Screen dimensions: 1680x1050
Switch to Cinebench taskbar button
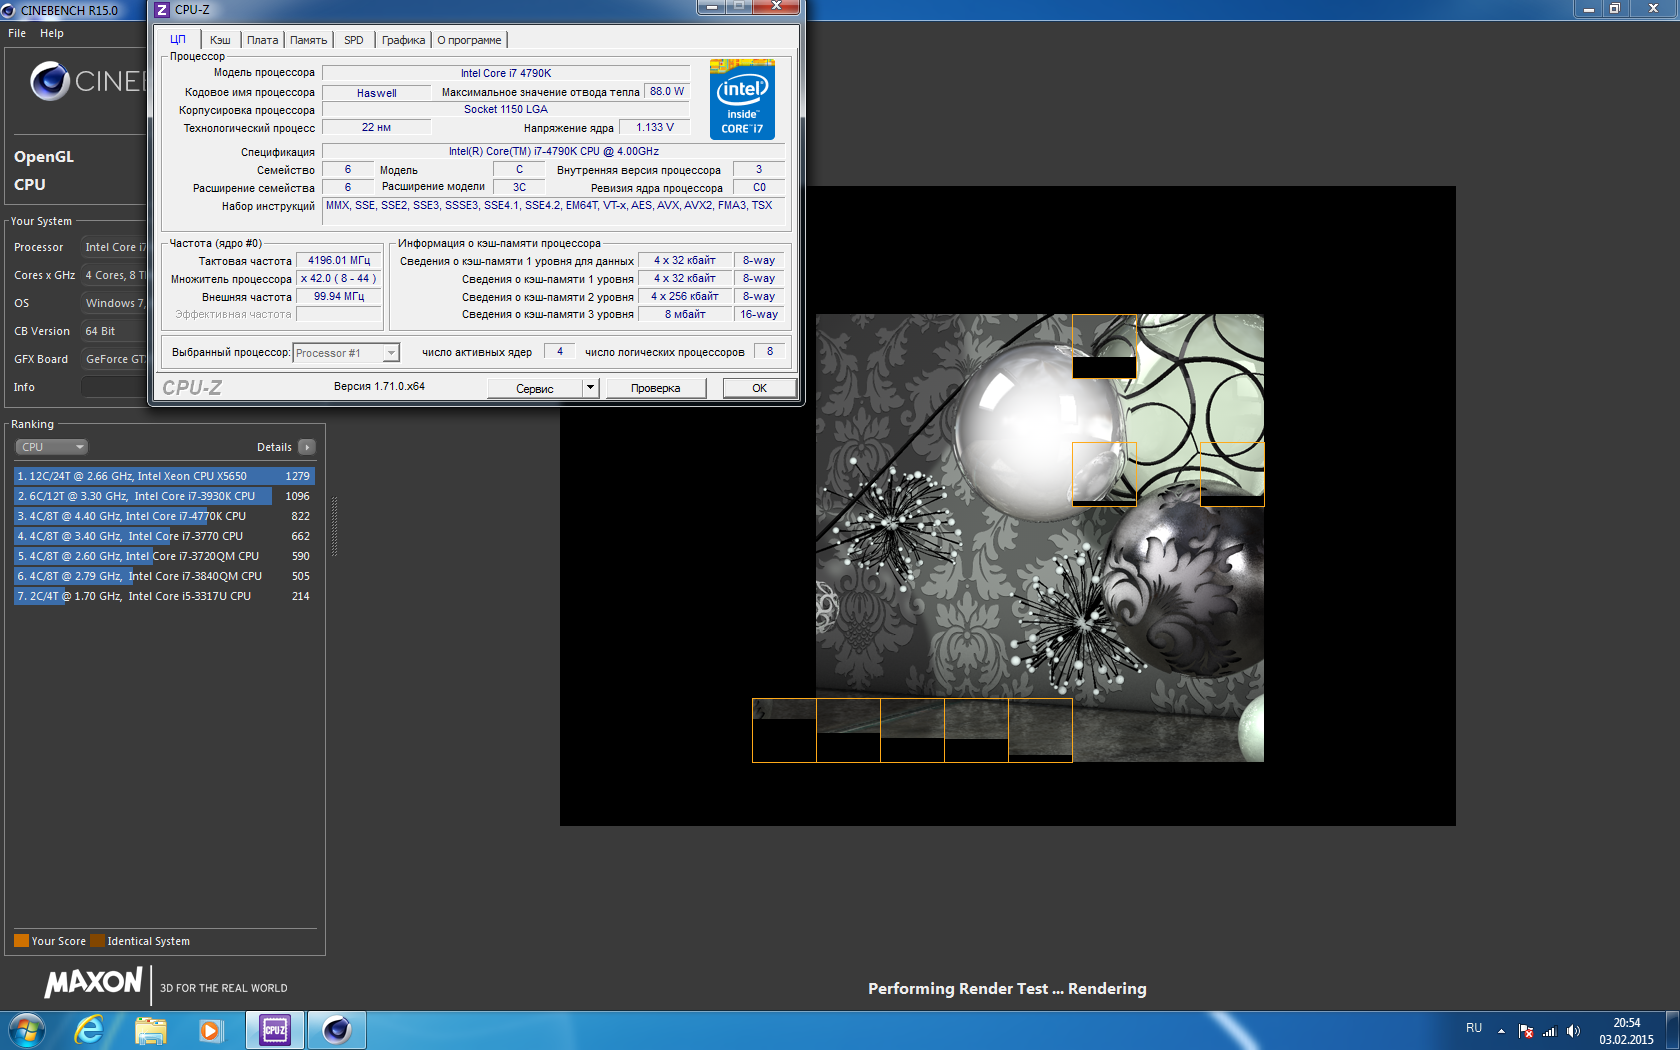(336, 1030)
